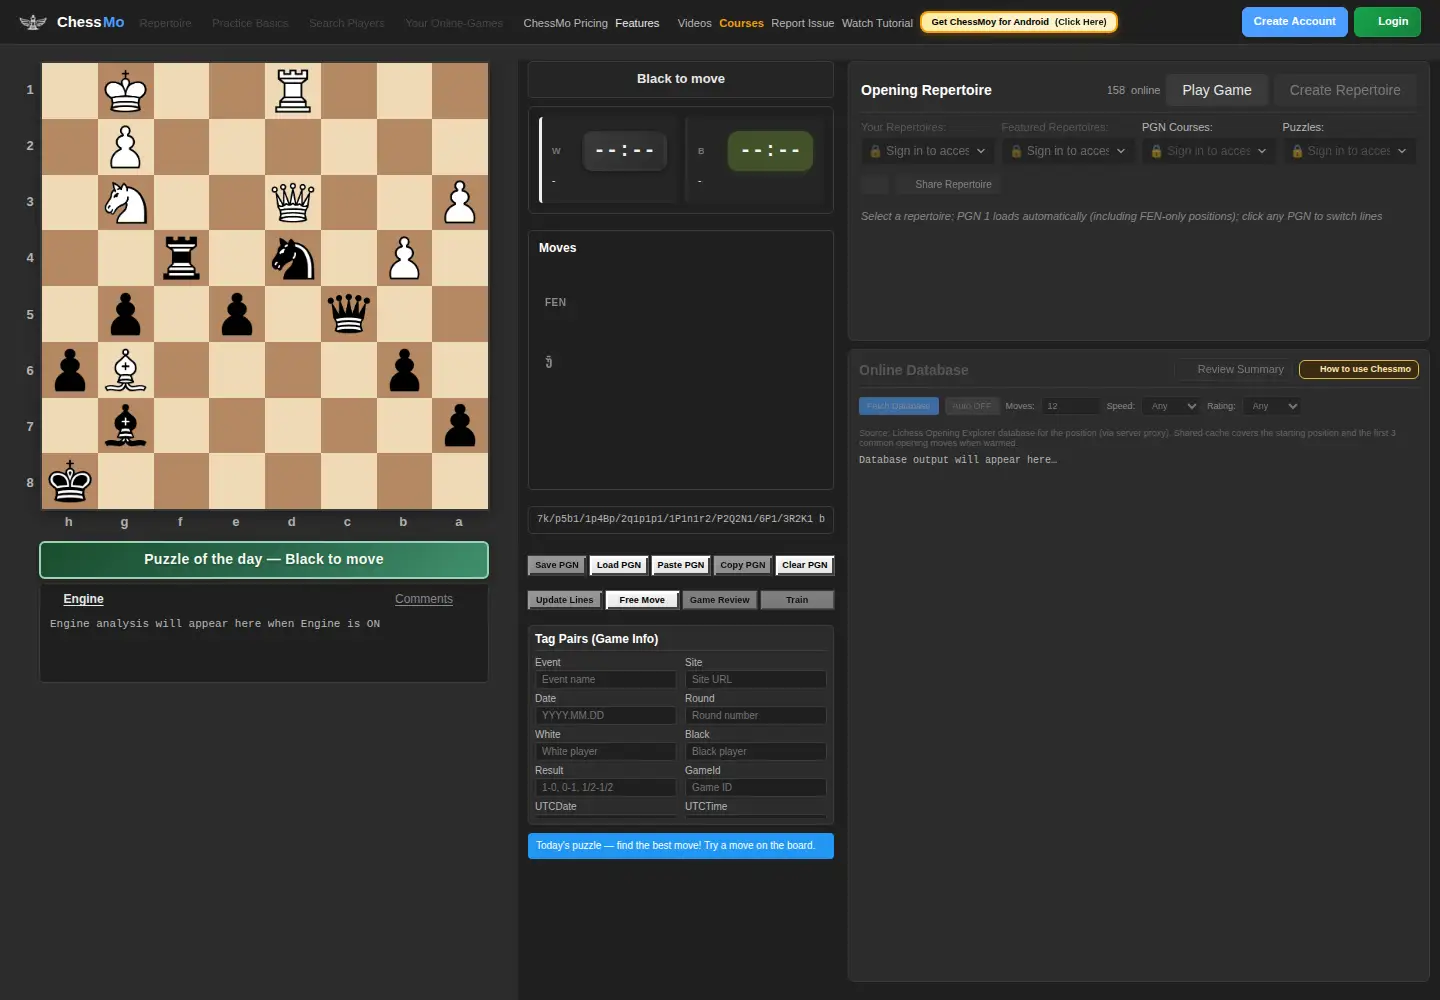This screenshot has height=1000, width=1440.
Task: Pick the black bishop on g7
Action: 125,426
